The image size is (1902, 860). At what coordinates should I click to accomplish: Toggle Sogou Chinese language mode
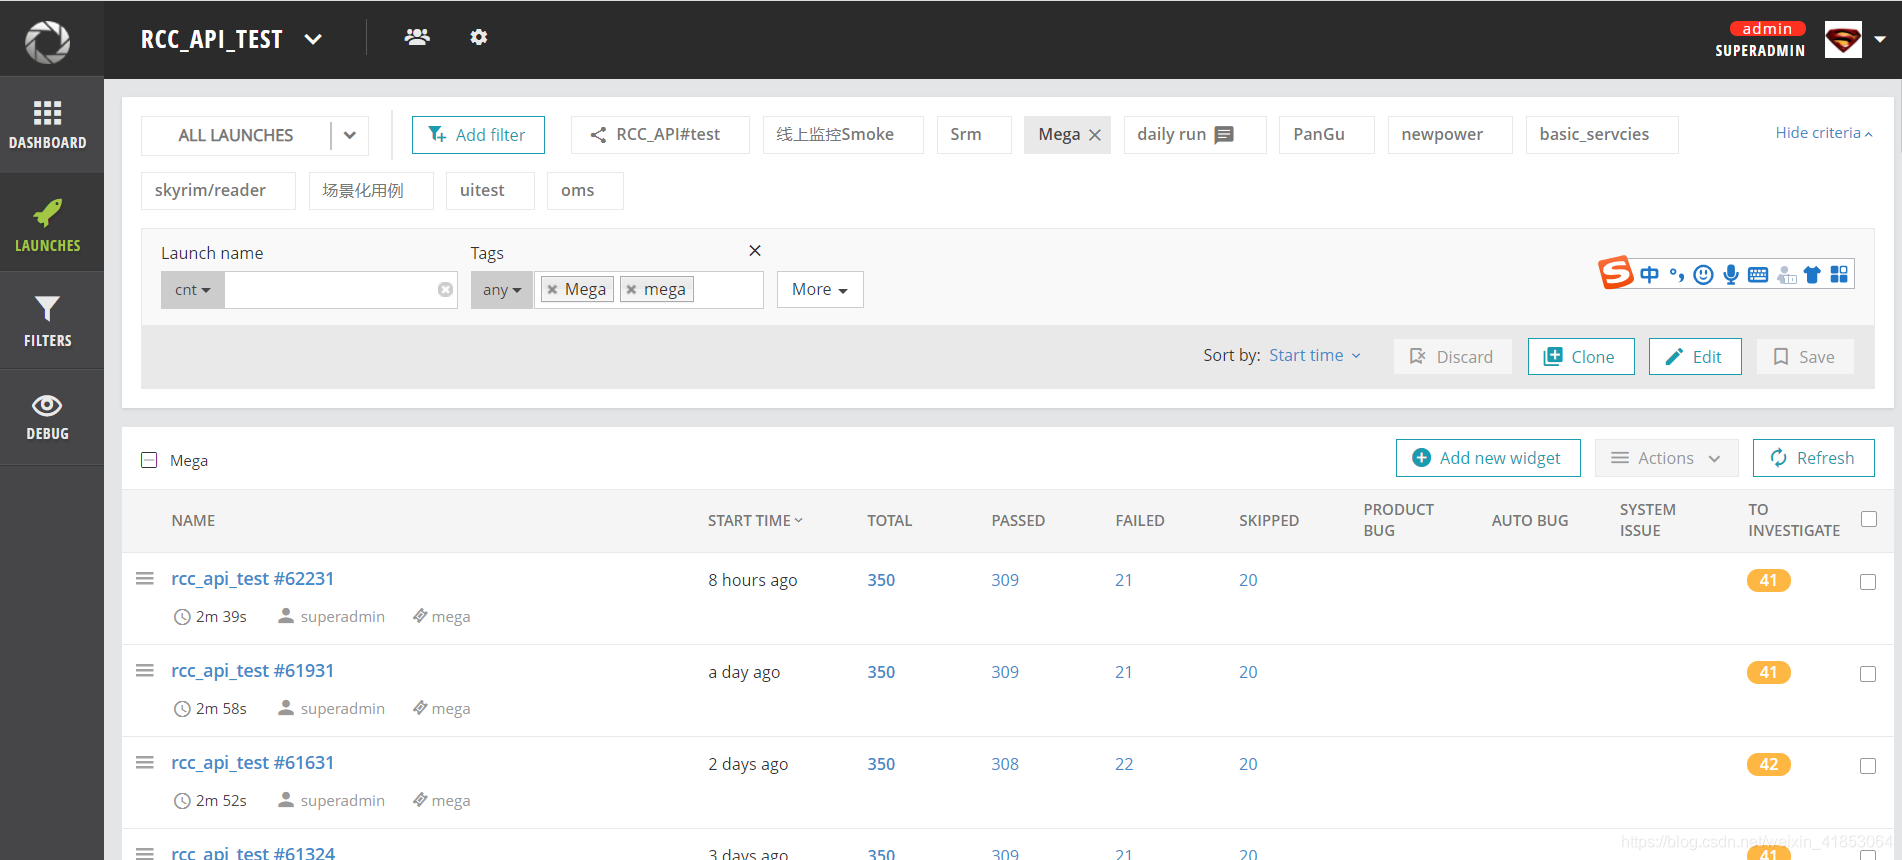coord(1650,274)
